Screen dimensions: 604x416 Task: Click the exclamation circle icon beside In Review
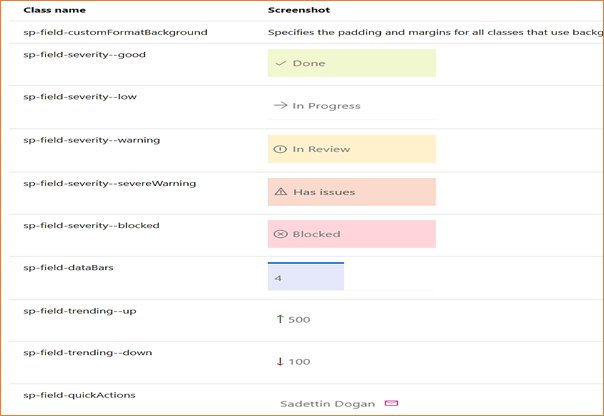(x=280, y=149)
